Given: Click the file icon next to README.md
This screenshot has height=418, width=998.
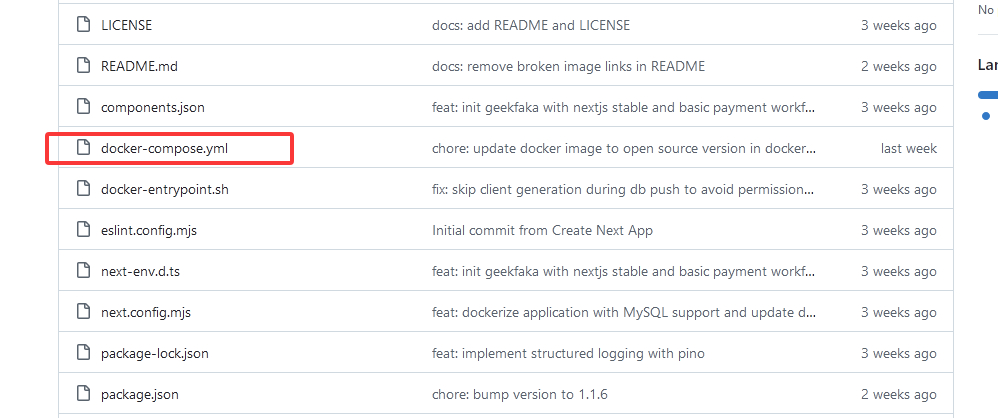Looking at the screenshot, I should click(x=83, y=66).
